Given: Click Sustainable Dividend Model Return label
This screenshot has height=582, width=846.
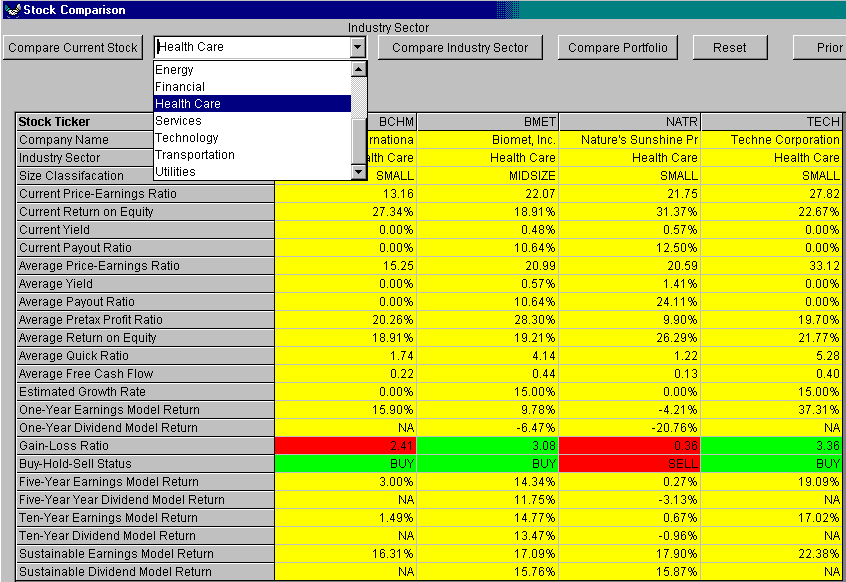Looking at the screenshot, I should pos(145,571).
